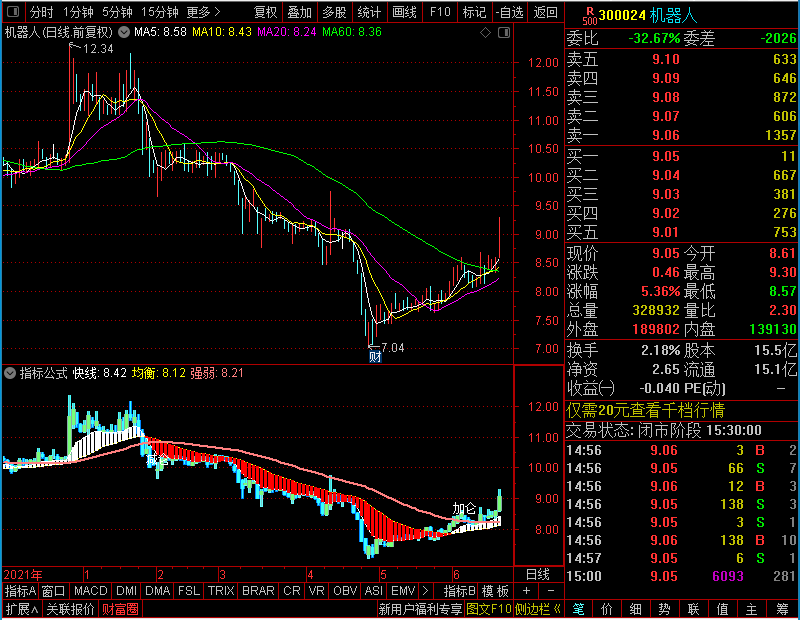Click 买一 price 9.05

(666, 156)
